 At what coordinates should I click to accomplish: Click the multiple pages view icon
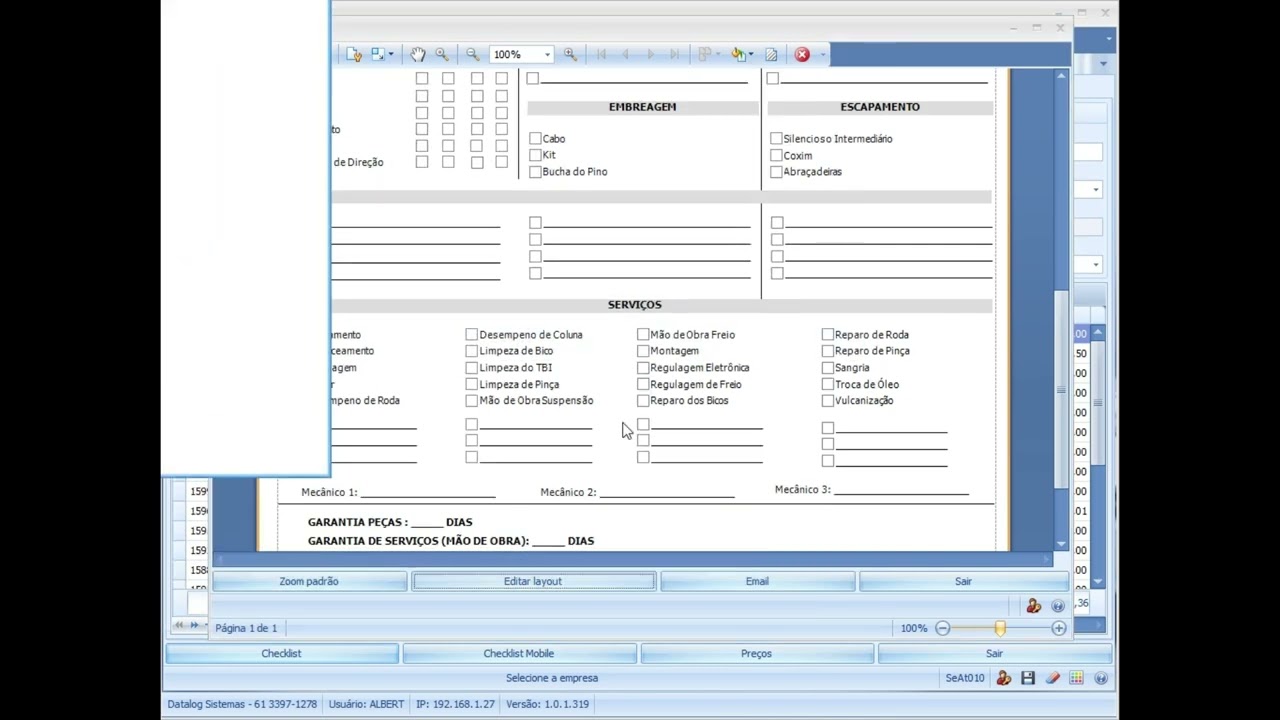click(x=705, y=54)
